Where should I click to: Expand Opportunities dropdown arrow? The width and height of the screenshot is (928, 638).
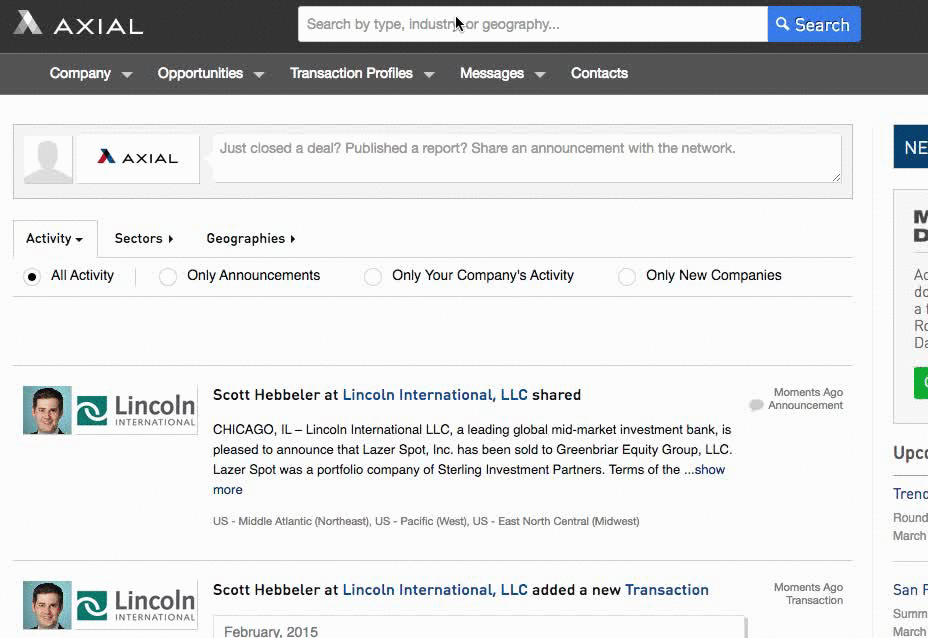pyautogui.click(x=259, y=75)
